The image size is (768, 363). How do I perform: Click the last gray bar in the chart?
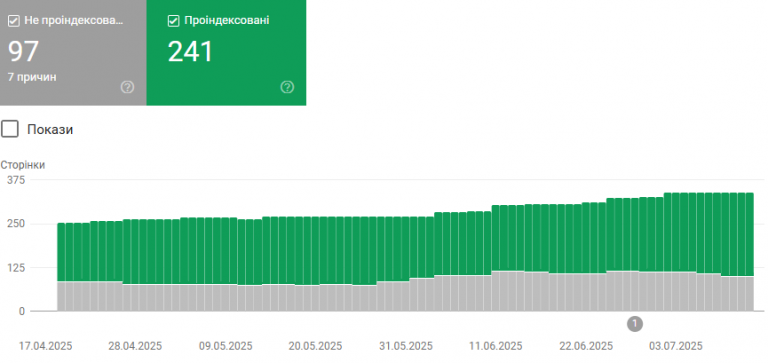[749, 293]
